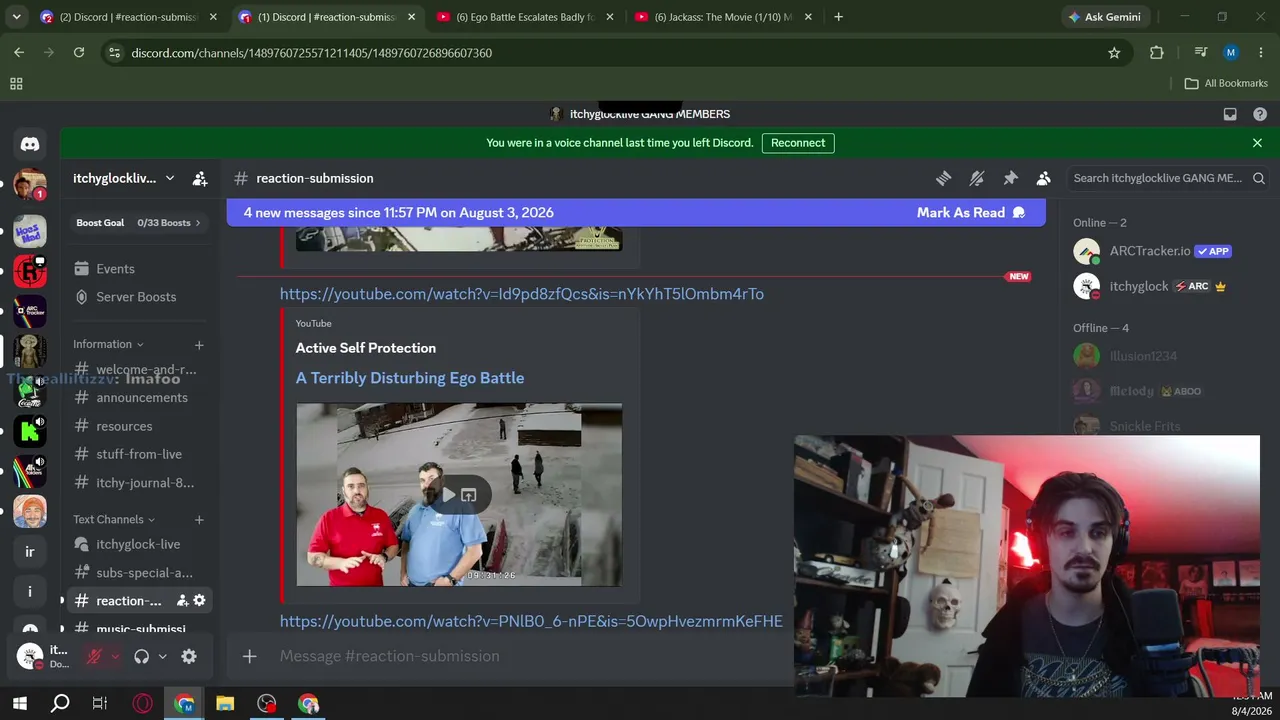
Task: Show pinned messages in reaction-submission
Action: coord(1010,178)
